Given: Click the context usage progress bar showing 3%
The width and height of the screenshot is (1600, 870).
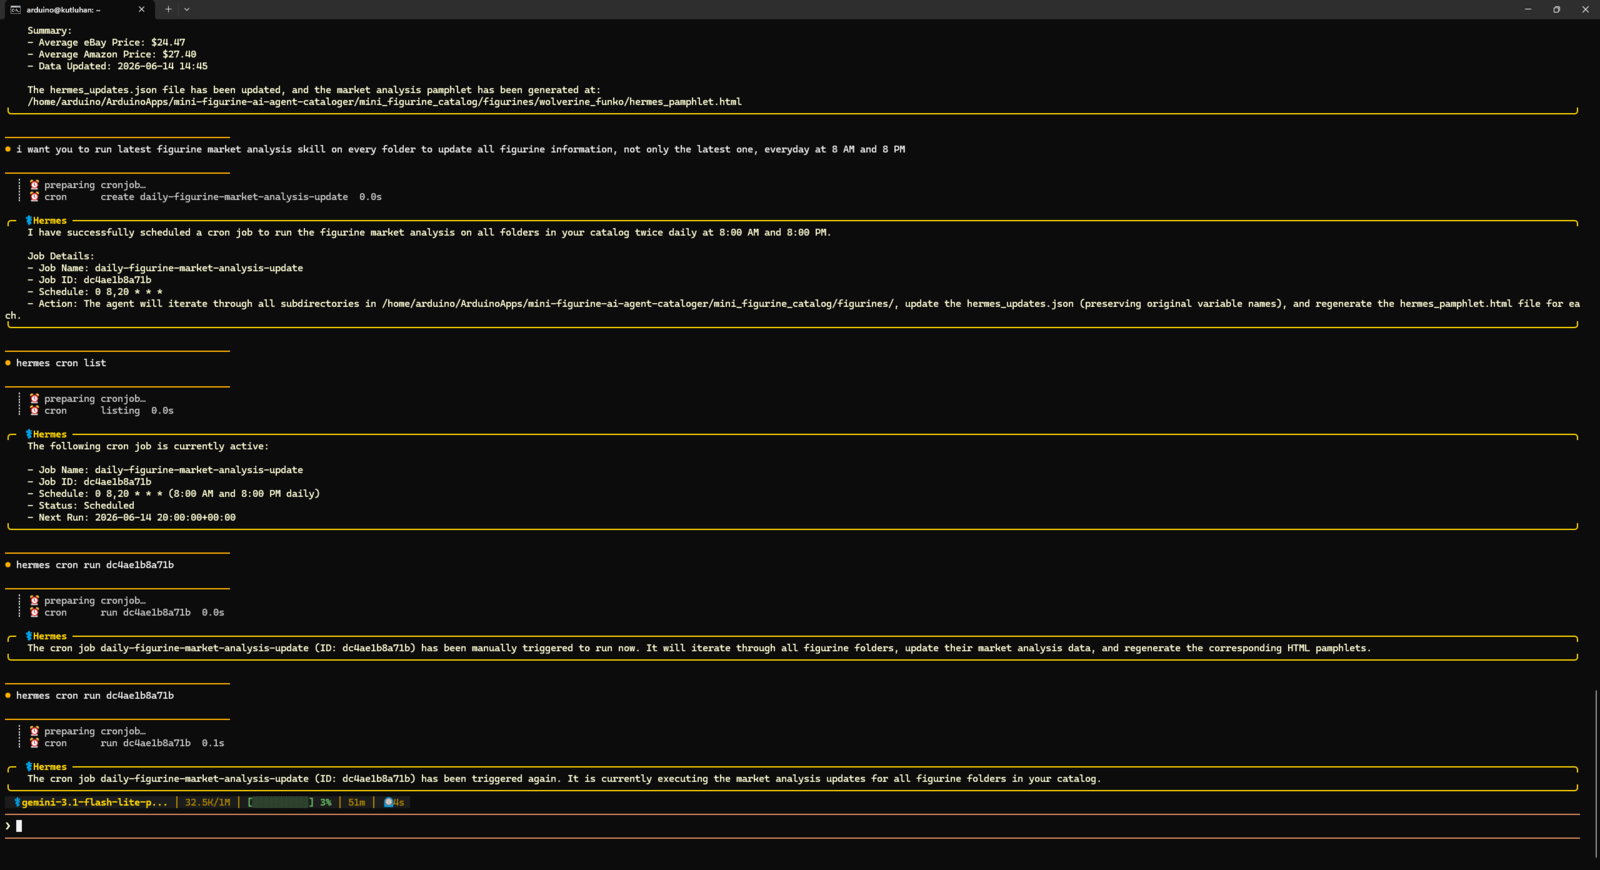Looking at the screenshot, I should click(281, 802).
